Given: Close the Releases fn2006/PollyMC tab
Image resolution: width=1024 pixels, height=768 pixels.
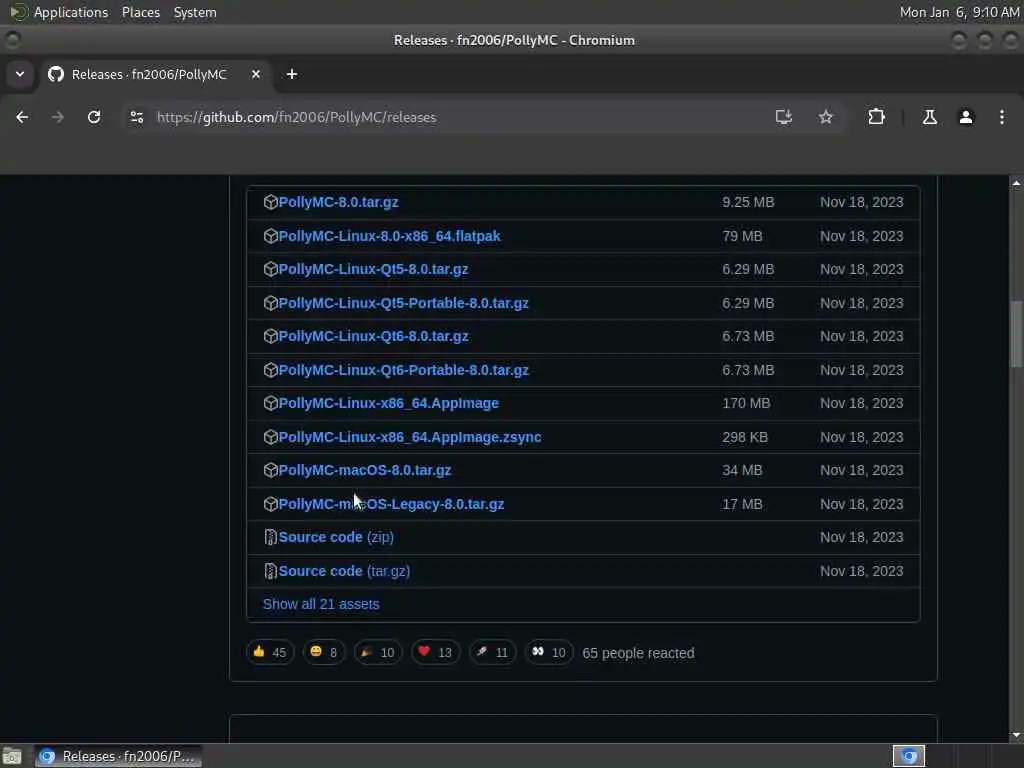Looking at the screenshot, I should tap(256, 74).
